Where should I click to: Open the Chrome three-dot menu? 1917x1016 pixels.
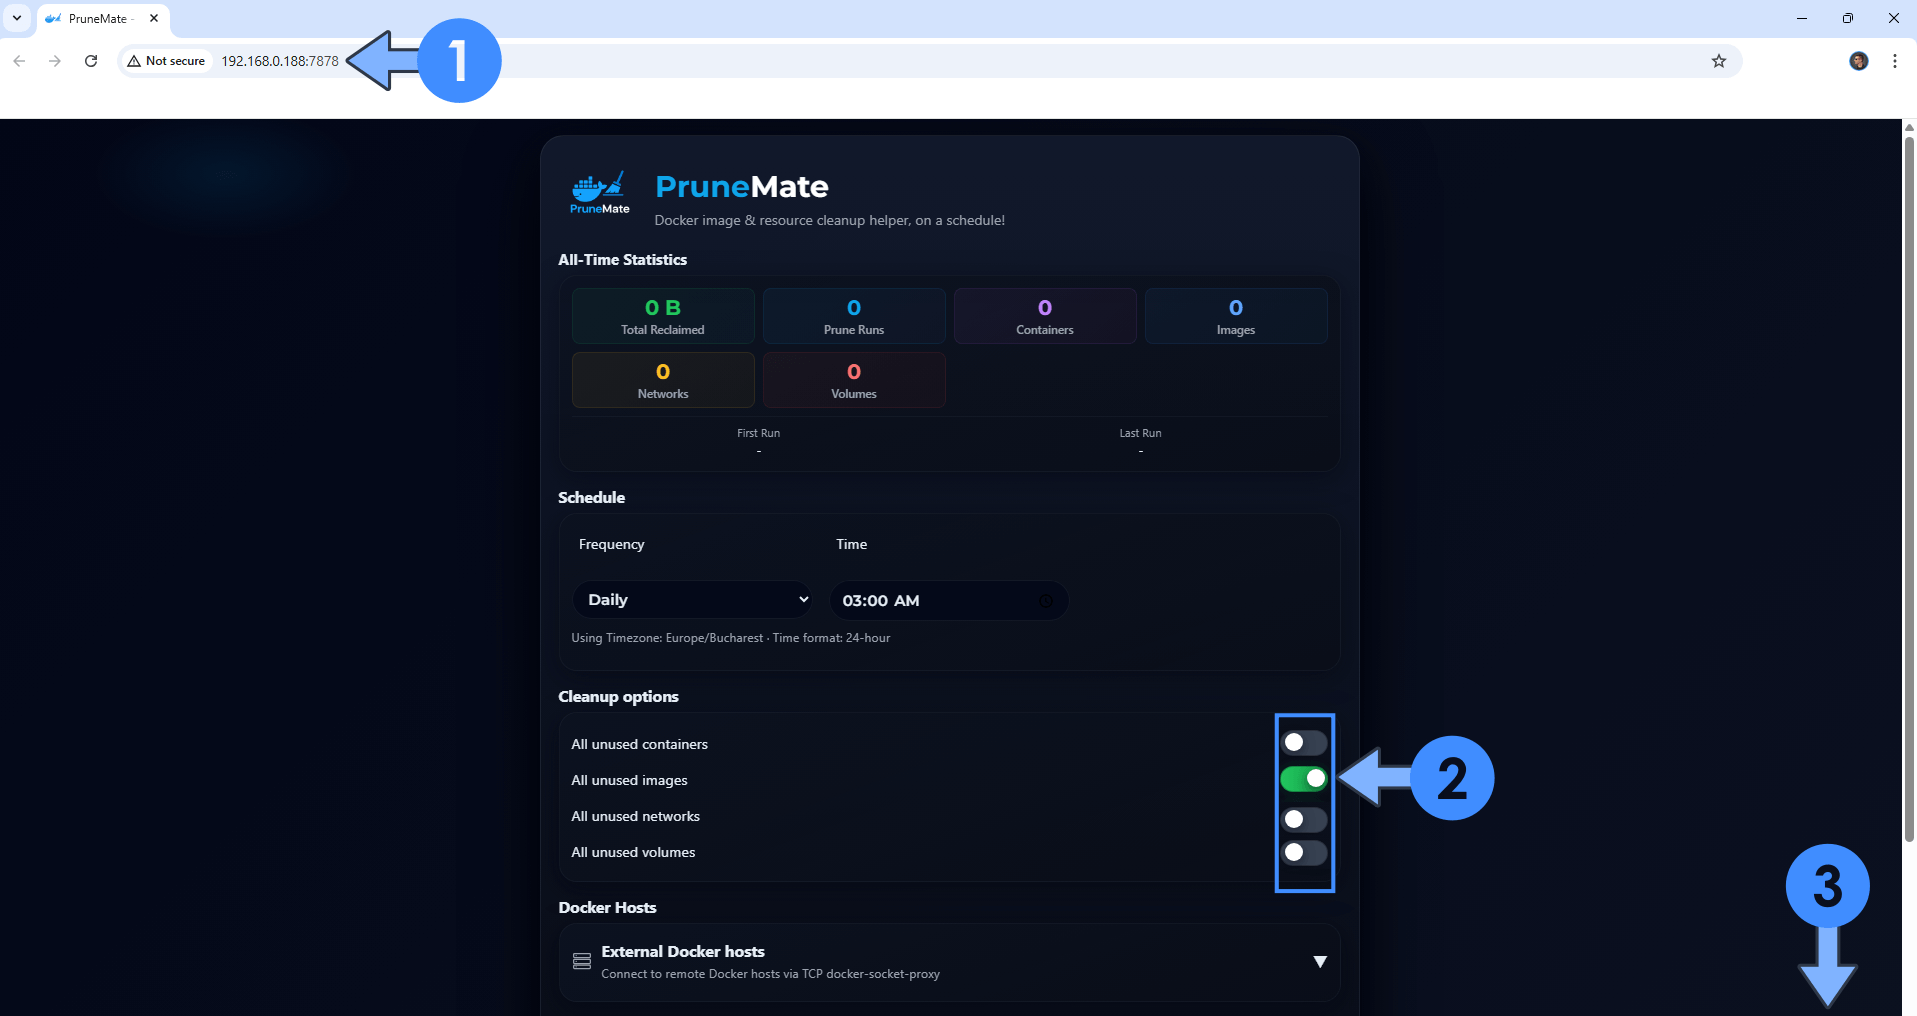coord(1893,61)
